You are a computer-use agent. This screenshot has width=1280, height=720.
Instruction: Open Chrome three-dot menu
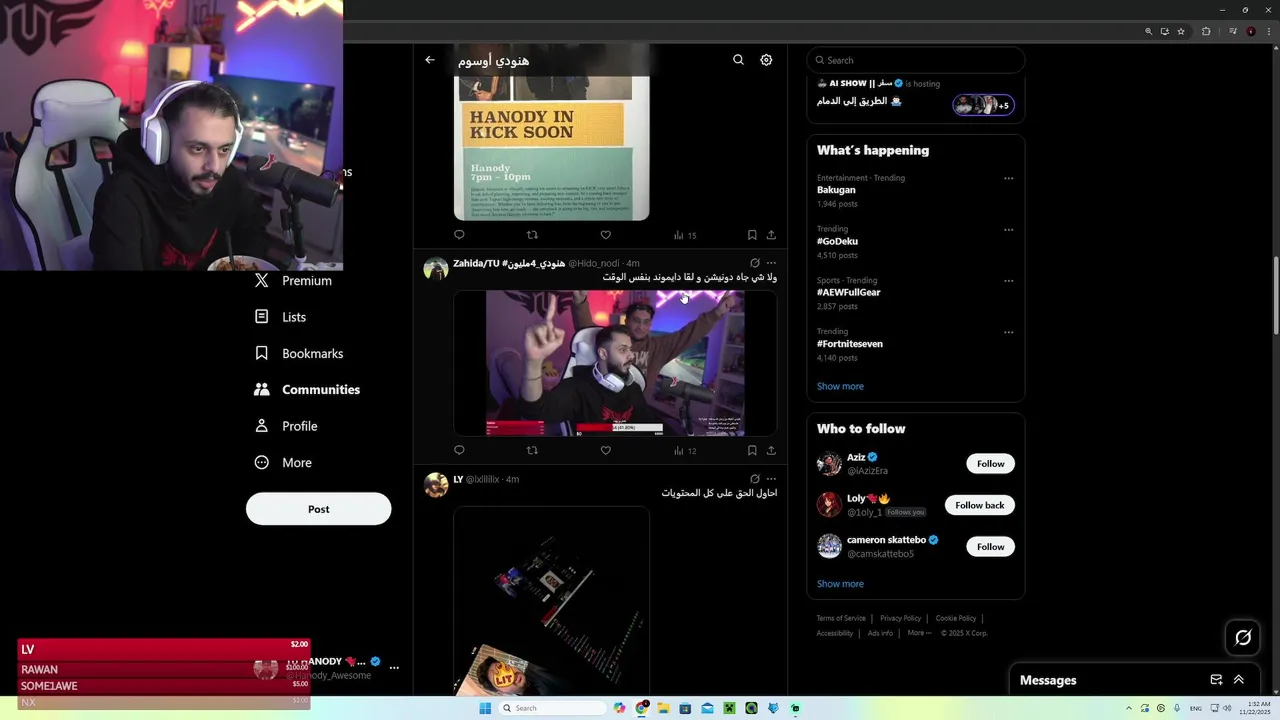1267,31
